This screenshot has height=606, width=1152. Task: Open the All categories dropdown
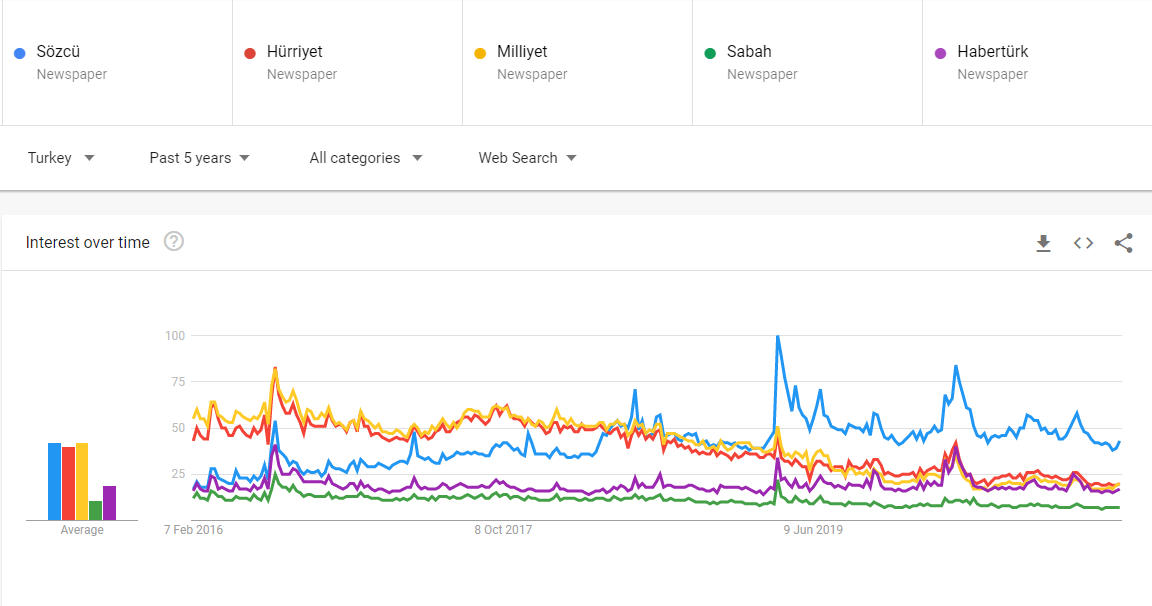point(365,158)
